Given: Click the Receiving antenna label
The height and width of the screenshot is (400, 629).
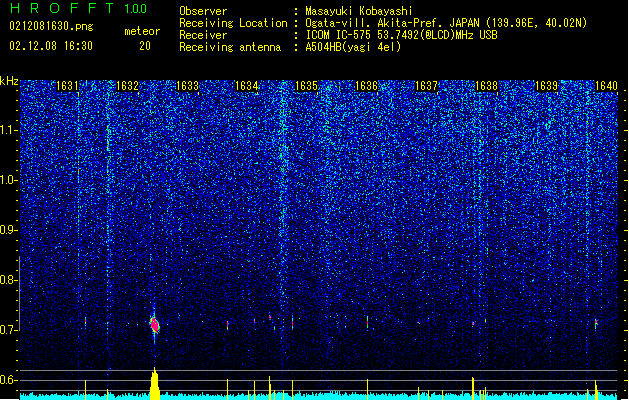Looking at the screenshot, I should 230,47.
